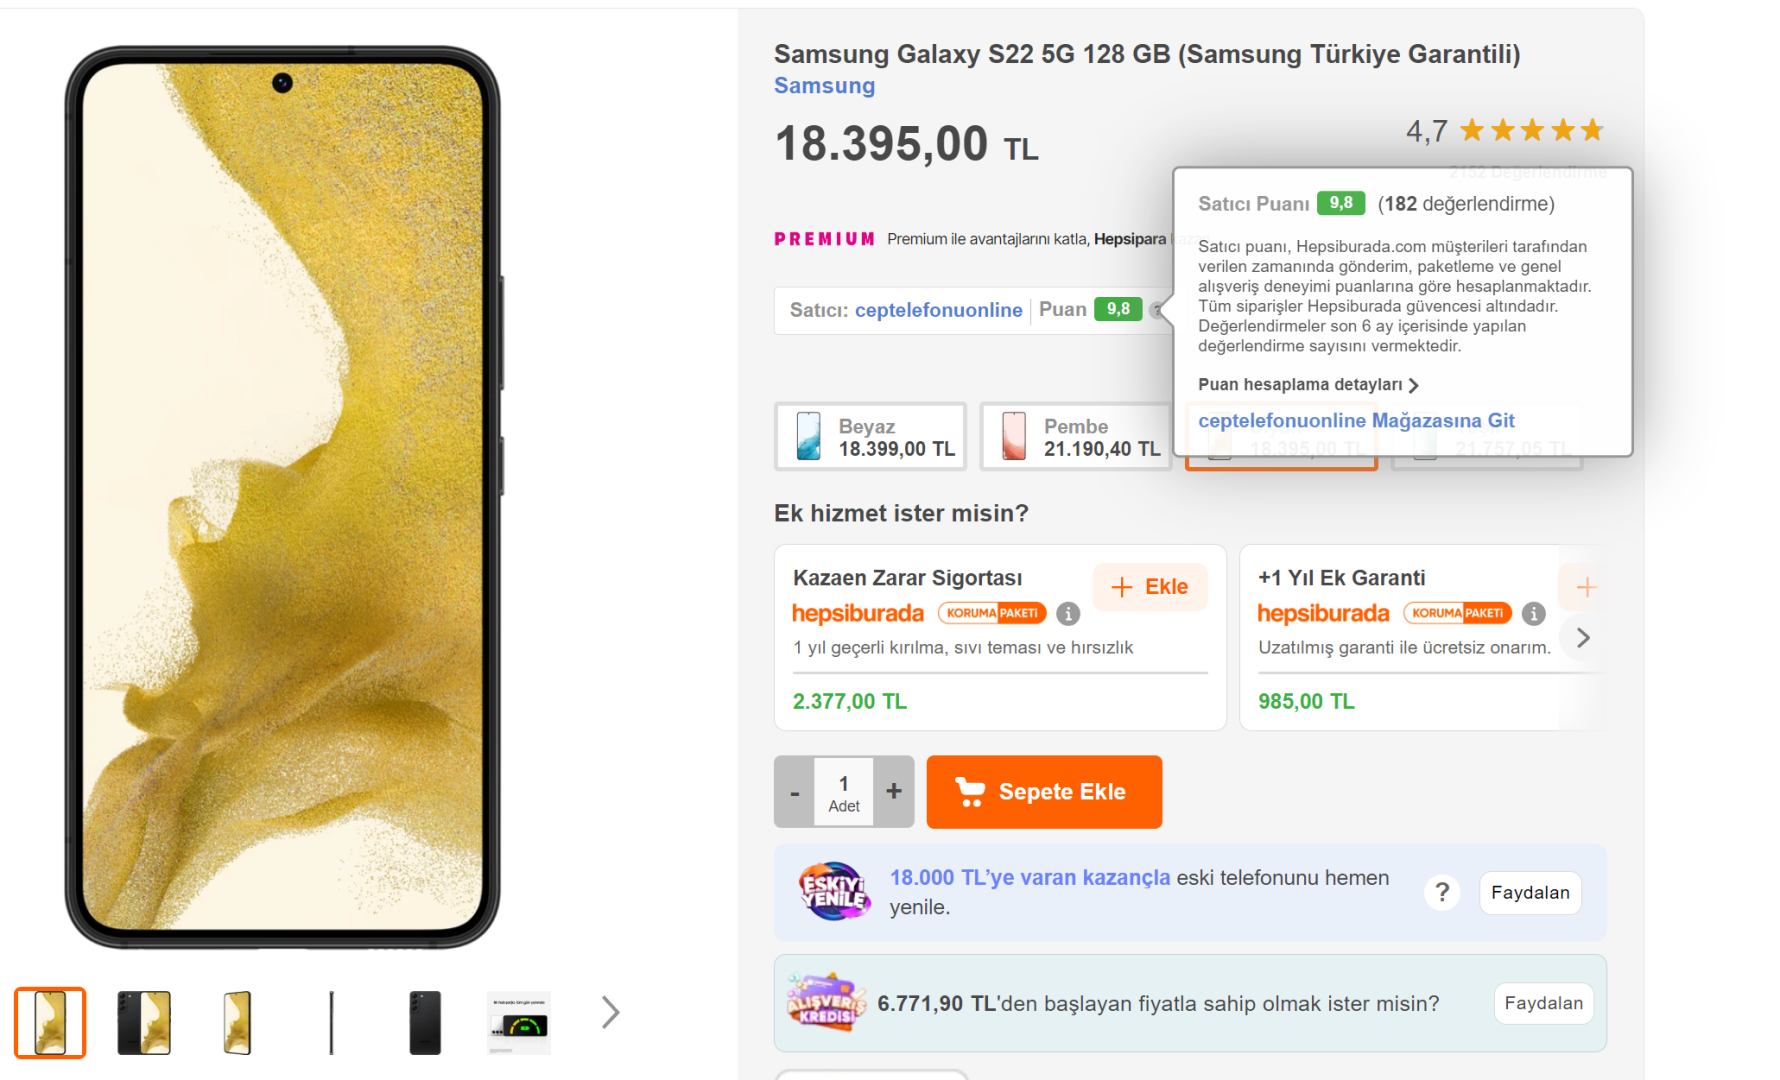This screenshot has height=1080, width=1780.
Task: Select the Pembe color option
Action: [1076, 437]
